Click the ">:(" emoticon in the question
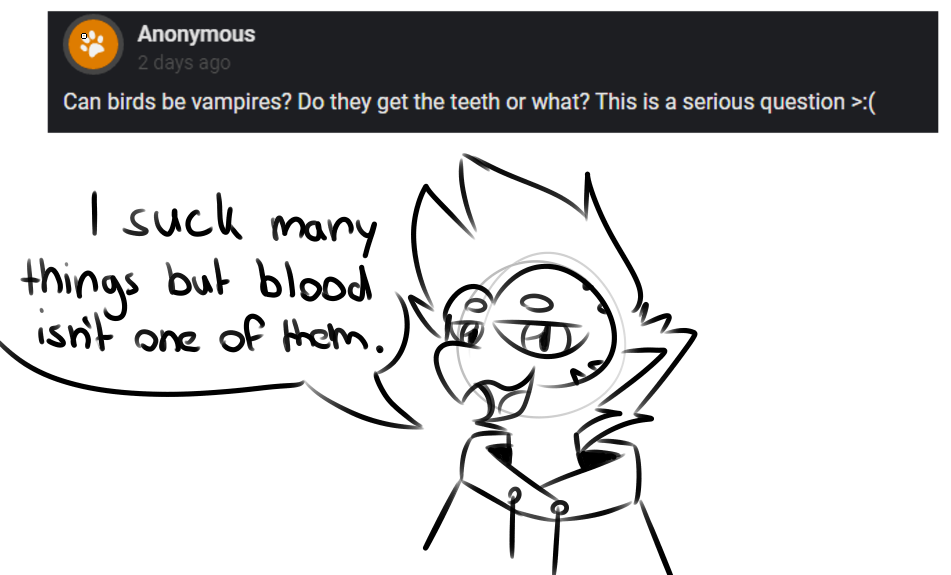The width and height of the screenshot is (951, 575). (863, 102)
